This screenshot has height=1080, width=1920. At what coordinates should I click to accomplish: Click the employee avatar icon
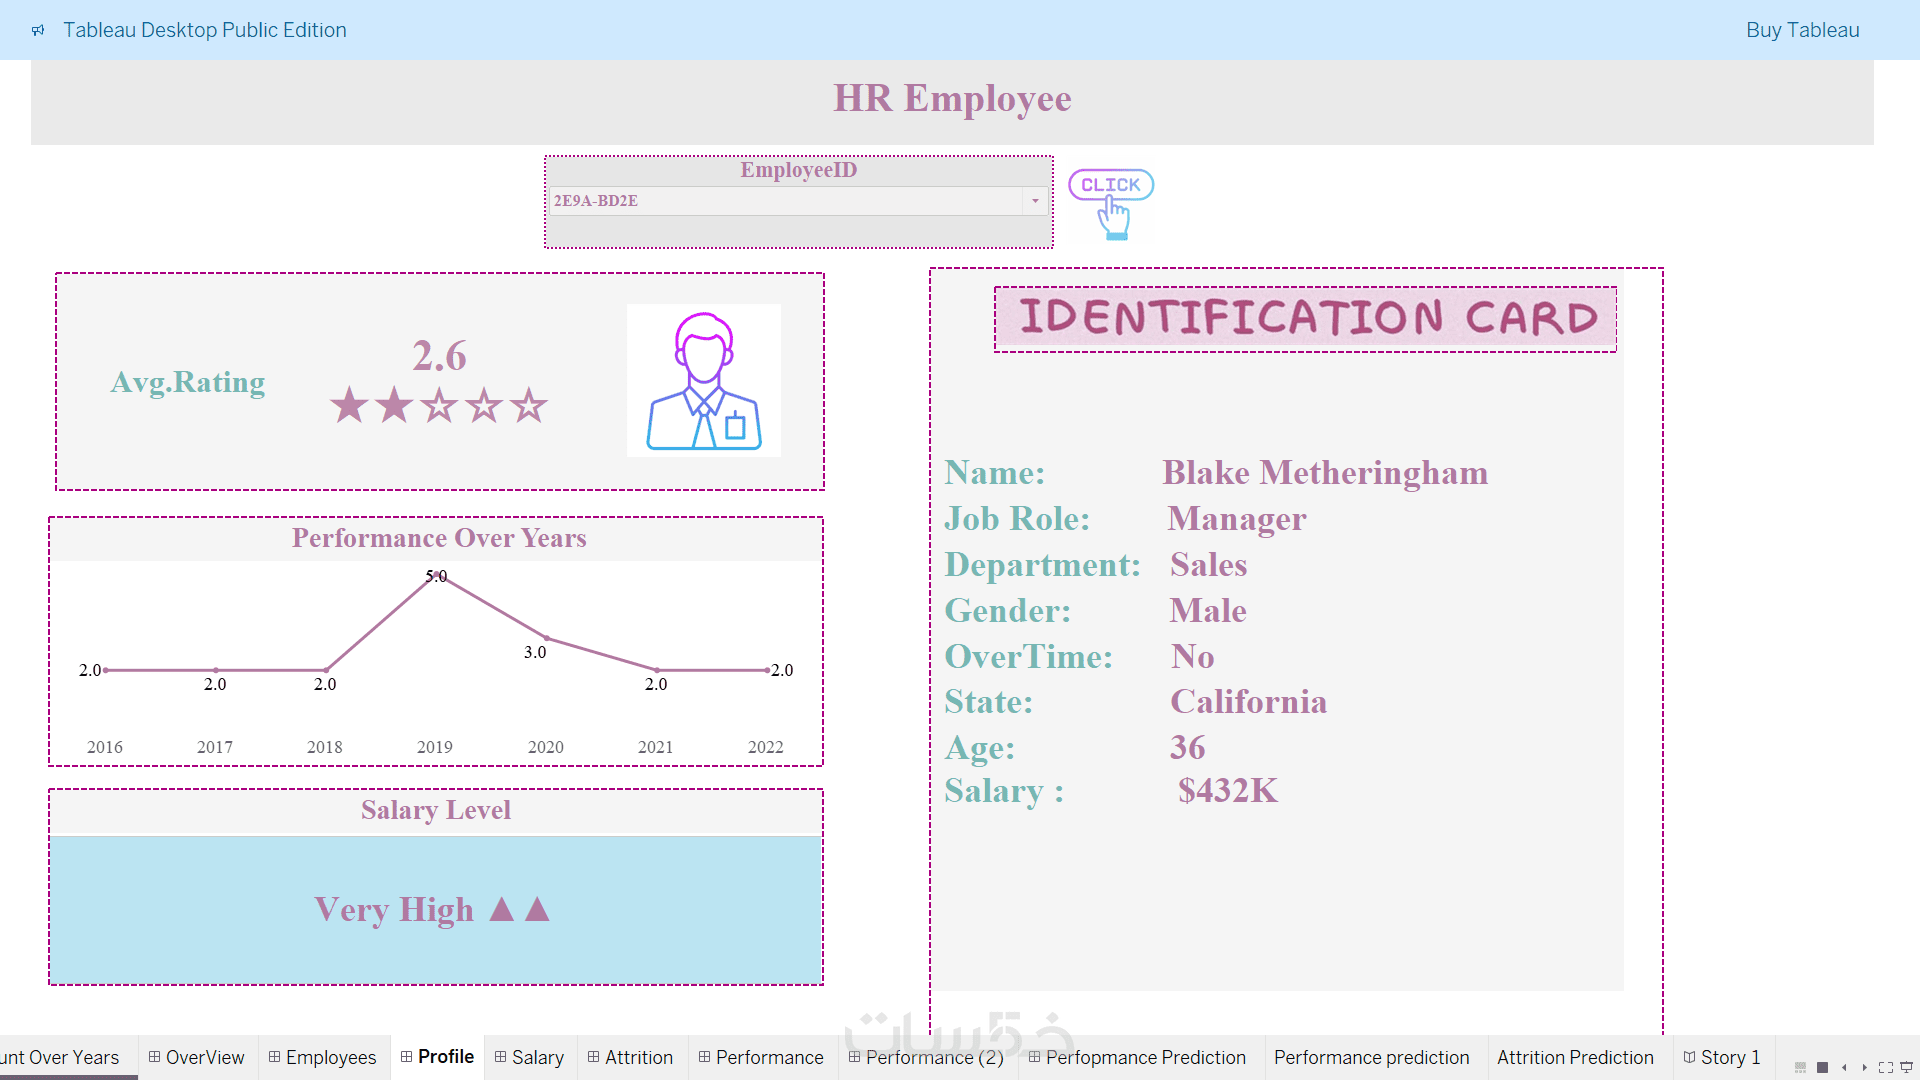pos(703,381)
